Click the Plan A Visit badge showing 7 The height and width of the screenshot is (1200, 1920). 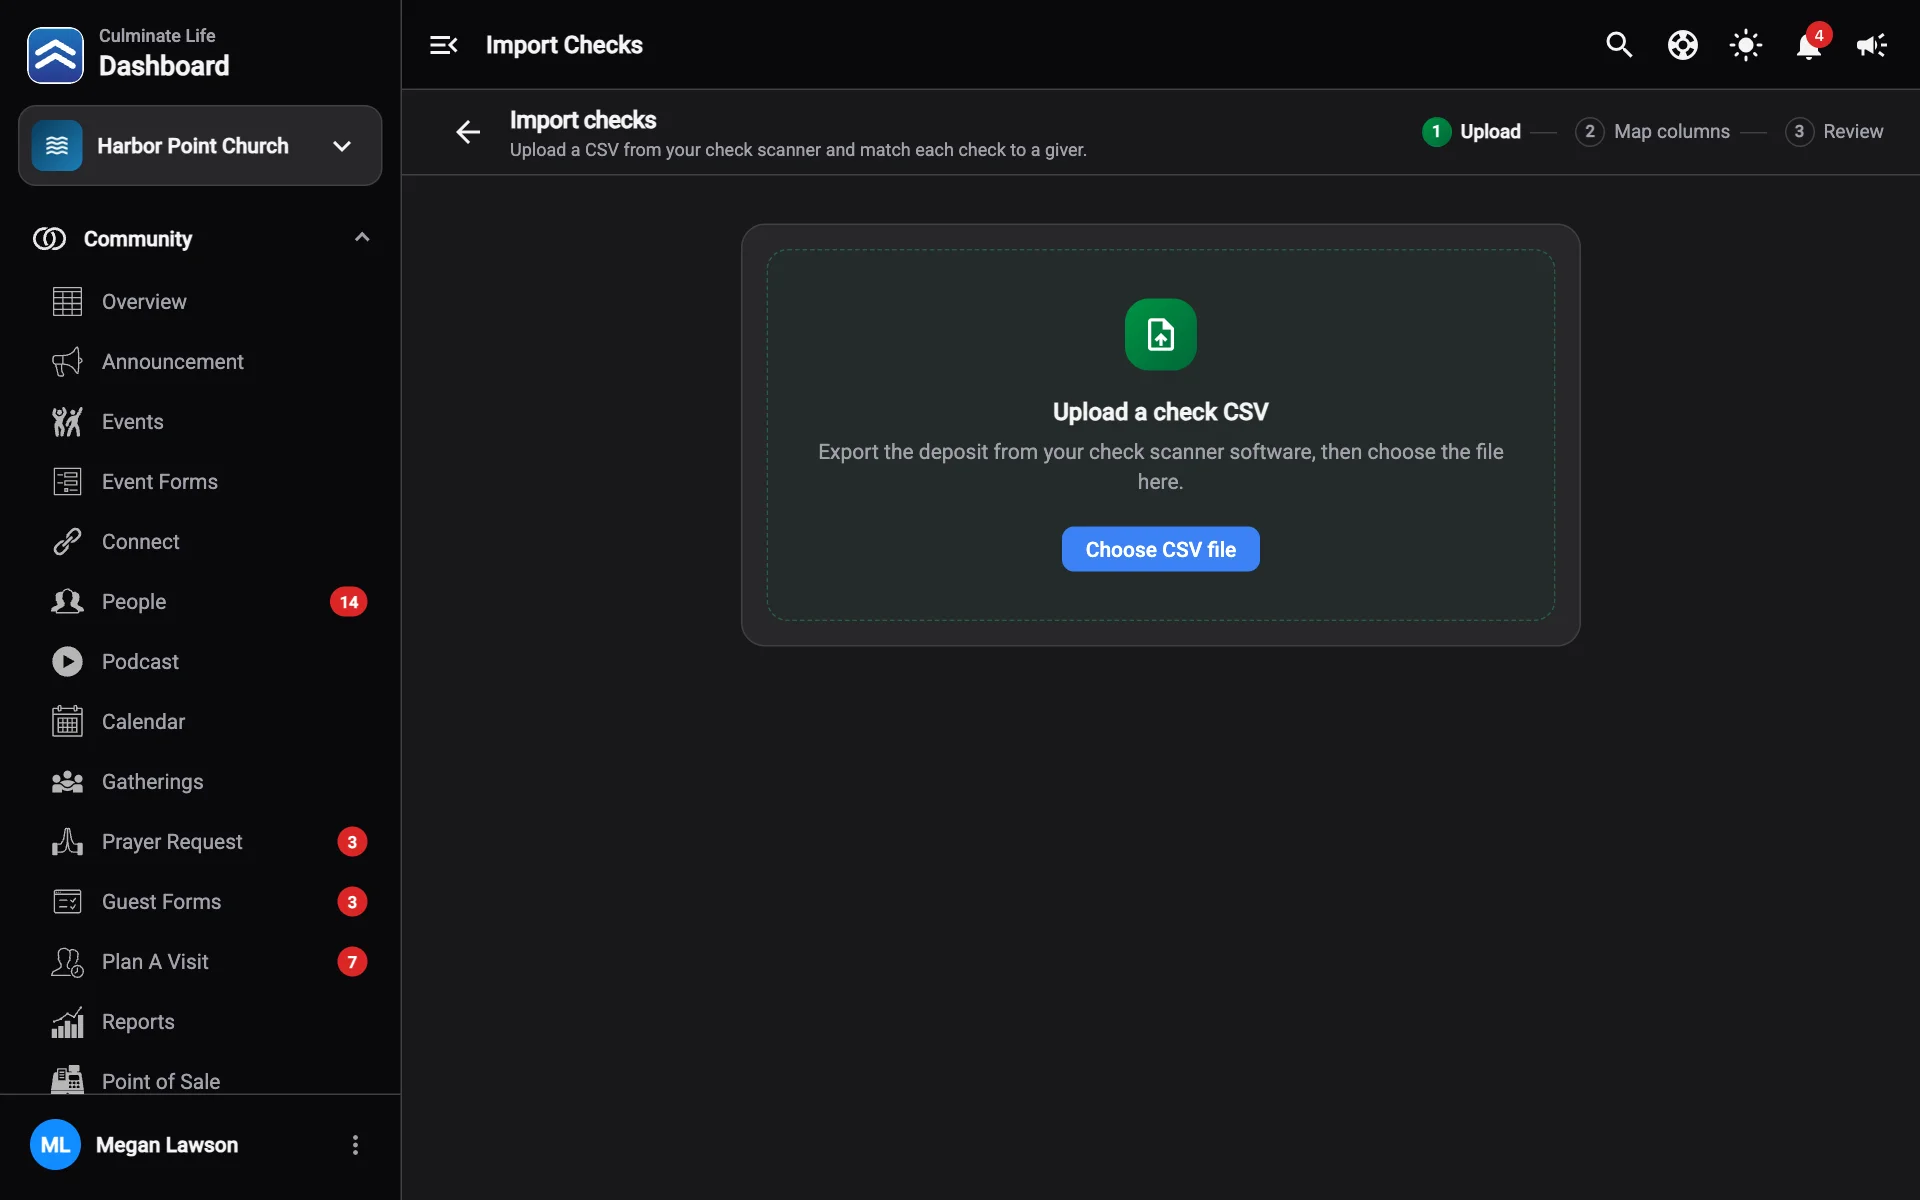pyautogui.click(x=352, y=962)
